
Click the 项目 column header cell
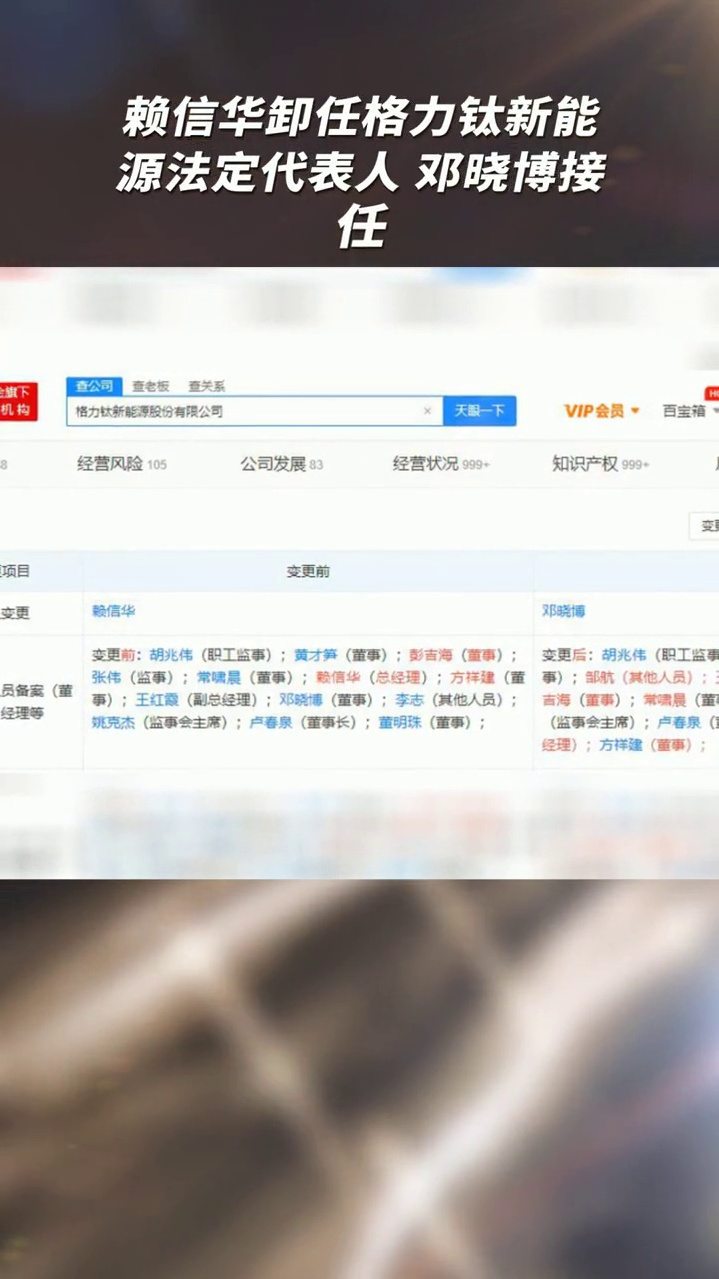(x=40, y=572)
